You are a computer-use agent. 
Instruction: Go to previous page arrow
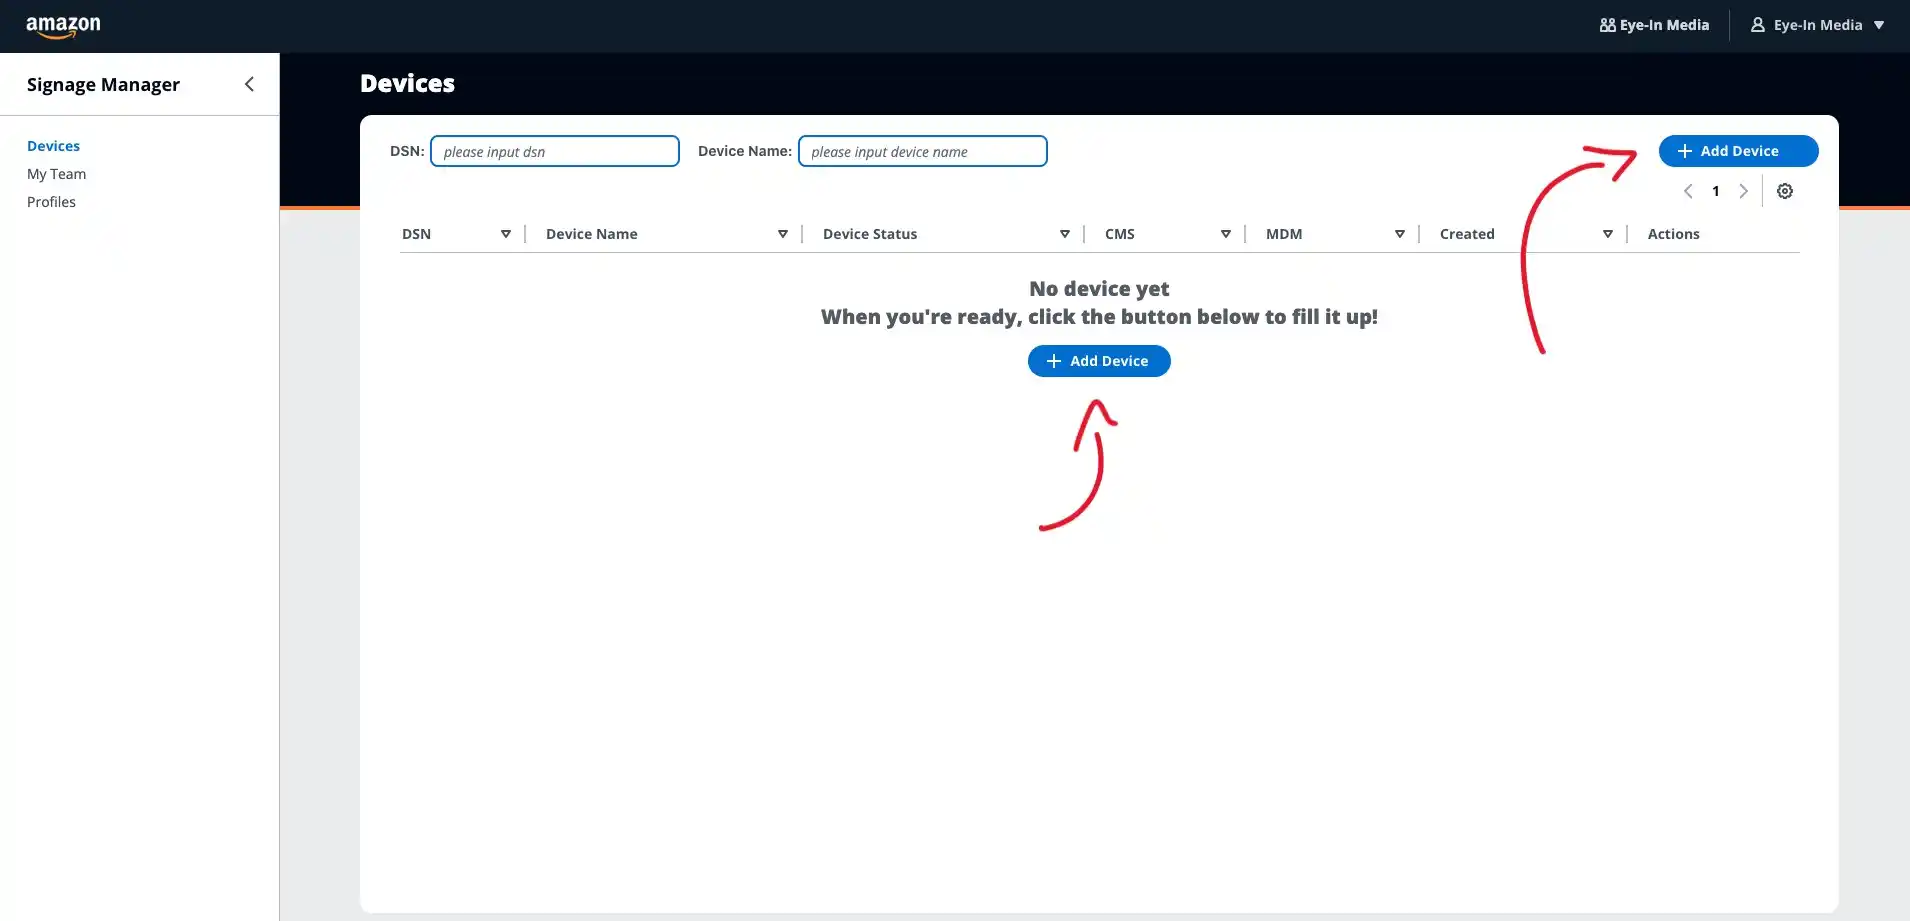[1688, 191]
